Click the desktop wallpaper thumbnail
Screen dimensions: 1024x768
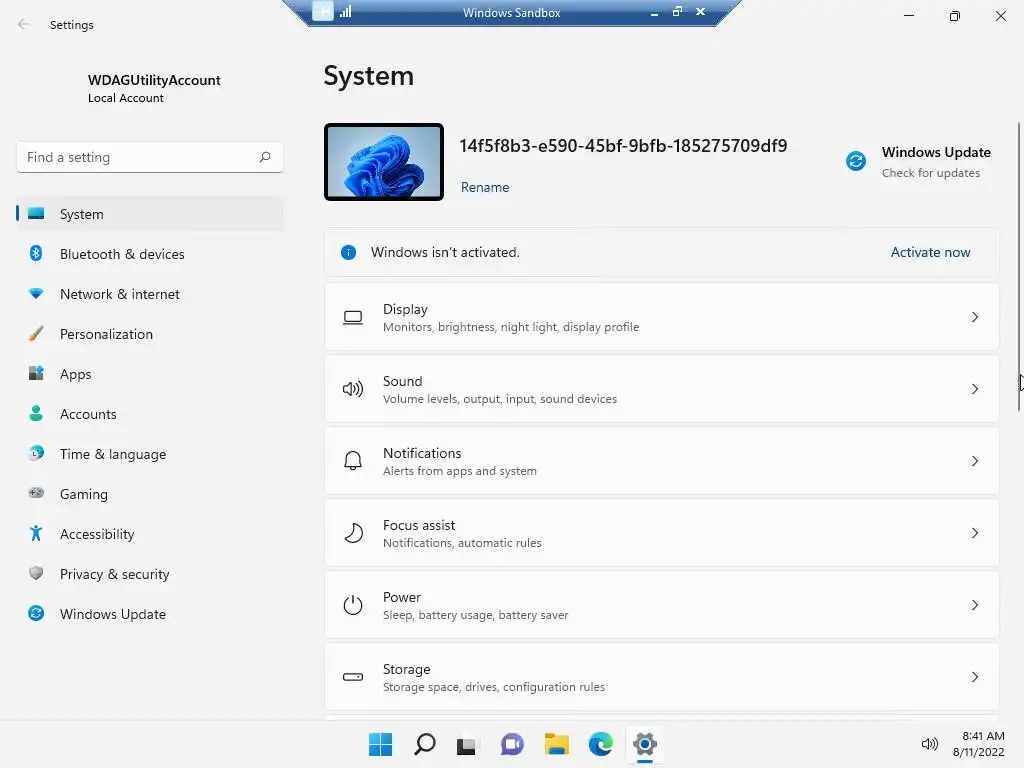(384, 162)
